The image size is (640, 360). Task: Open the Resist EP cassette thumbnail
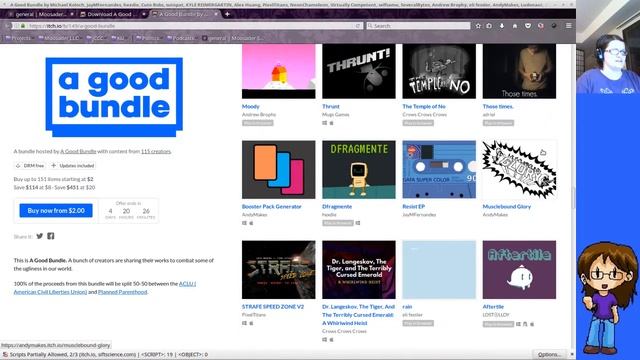coord(439,170)
